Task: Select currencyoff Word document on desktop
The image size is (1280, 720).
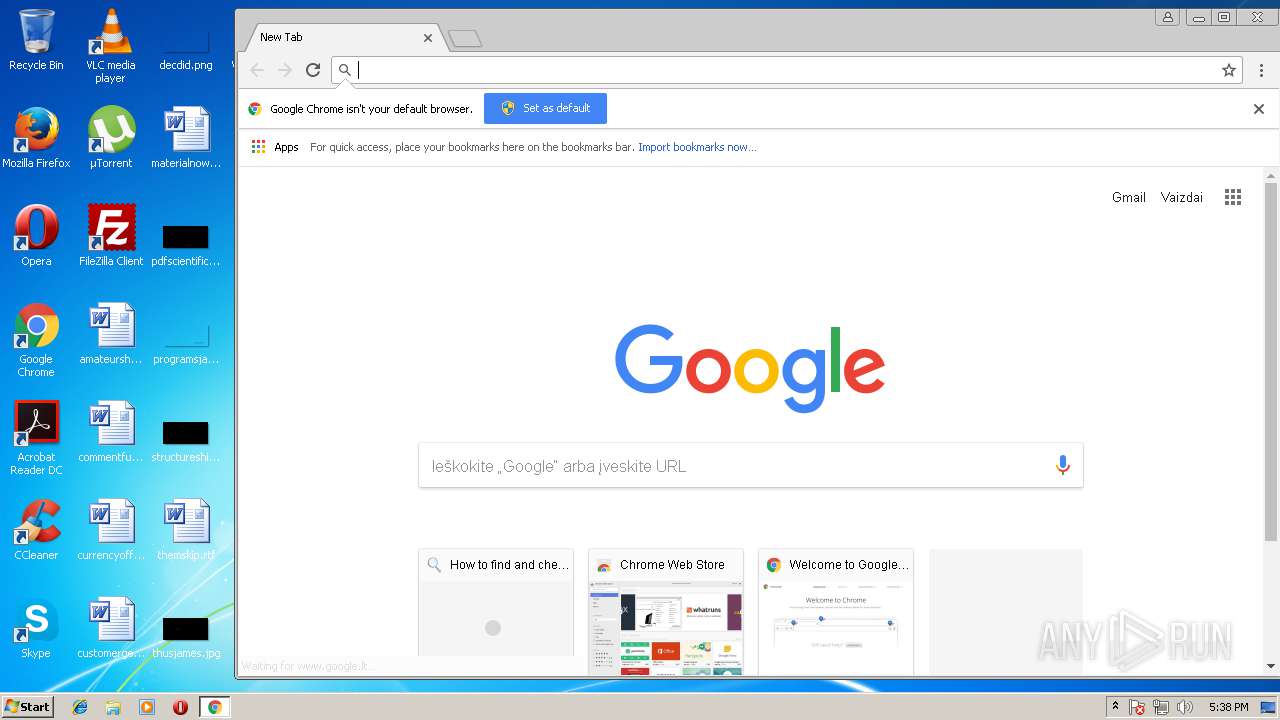Action: [110, 530]
